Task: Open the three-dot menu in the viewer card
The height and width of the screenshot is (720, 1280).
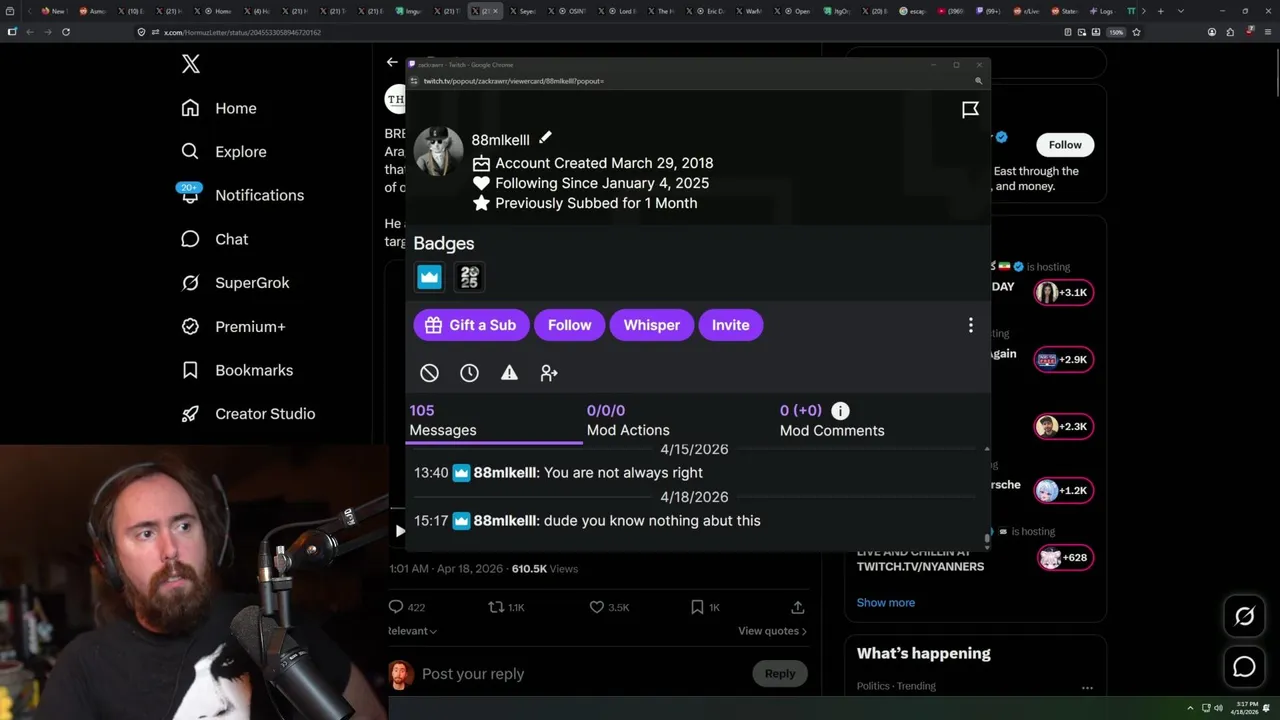Action: (x=970, y=325)
